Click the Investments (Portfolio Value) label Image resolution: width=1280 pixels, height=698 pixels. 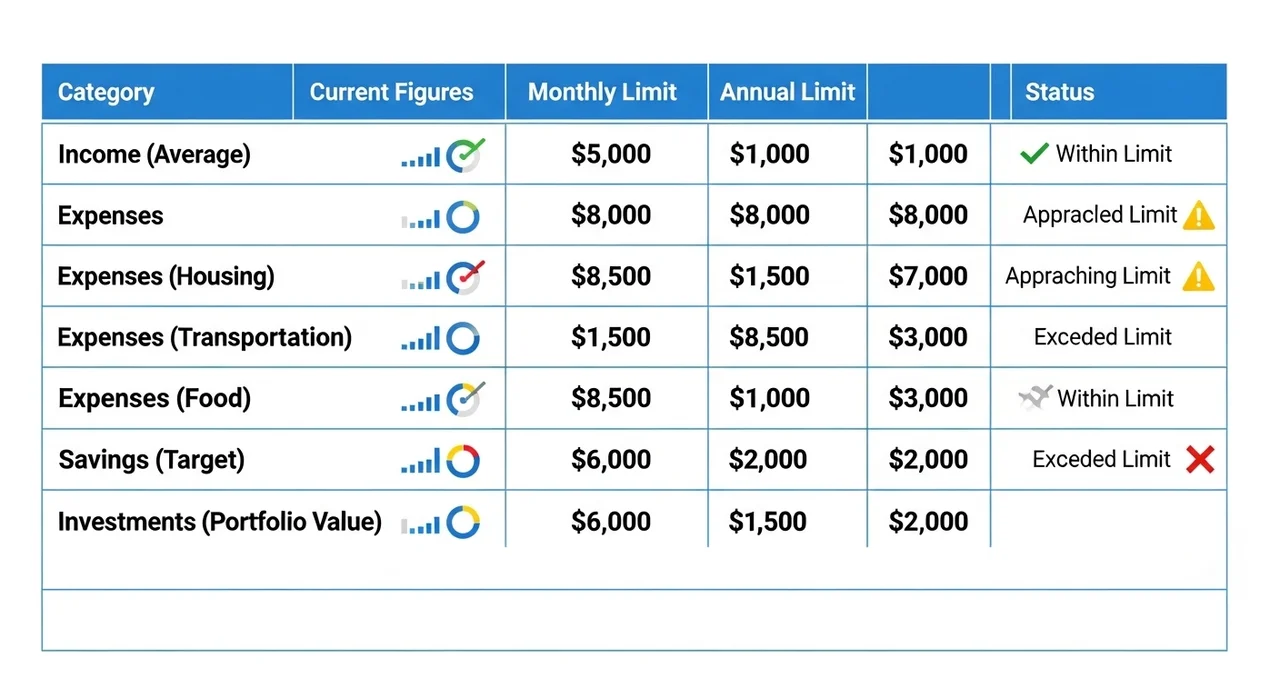tap(220, 522)
